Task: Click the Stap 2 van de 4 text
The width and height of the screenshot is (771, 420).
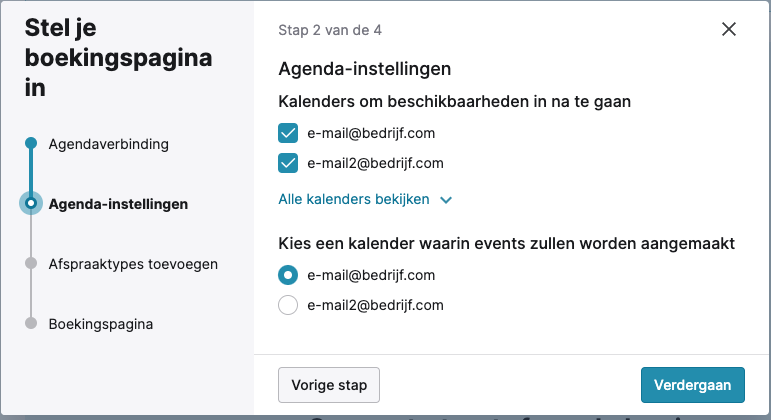Action: [x=330, y=30]
